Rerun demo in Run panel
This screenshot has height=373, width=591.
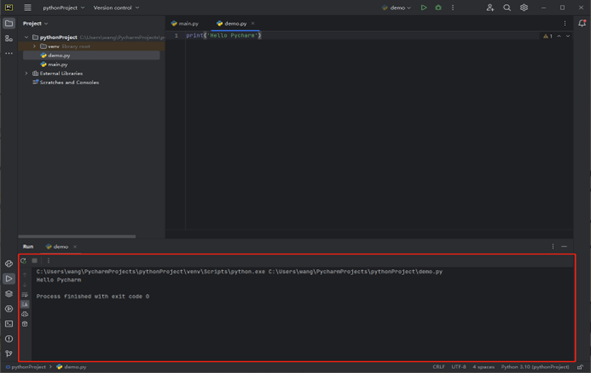(x=24, y=260)
